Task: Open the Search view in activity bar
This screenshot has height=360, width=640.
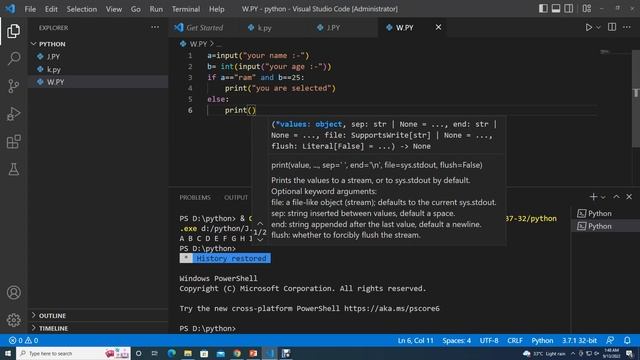Action: point(13,58)
